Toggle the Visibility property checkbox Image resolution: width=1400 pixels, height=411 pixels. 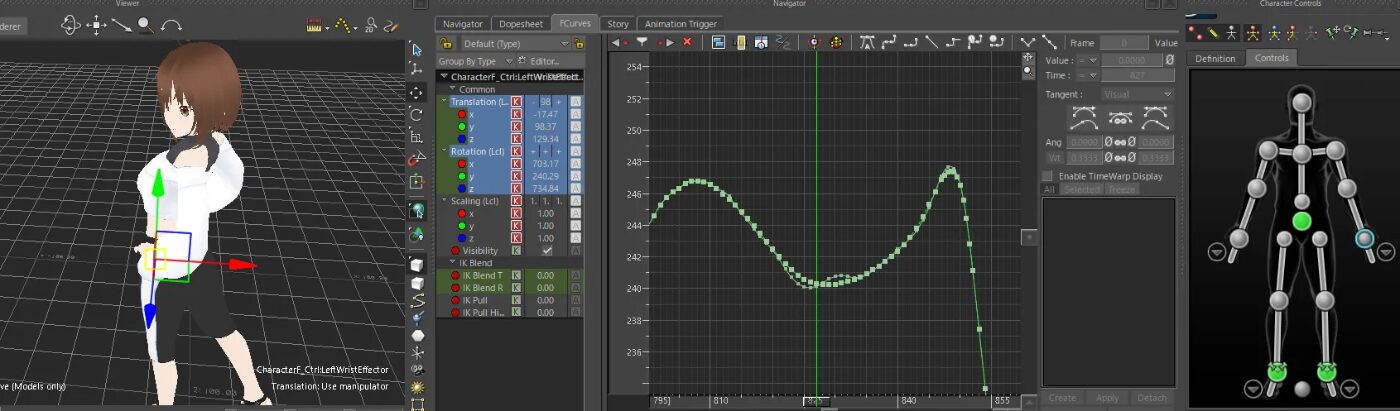547,251
